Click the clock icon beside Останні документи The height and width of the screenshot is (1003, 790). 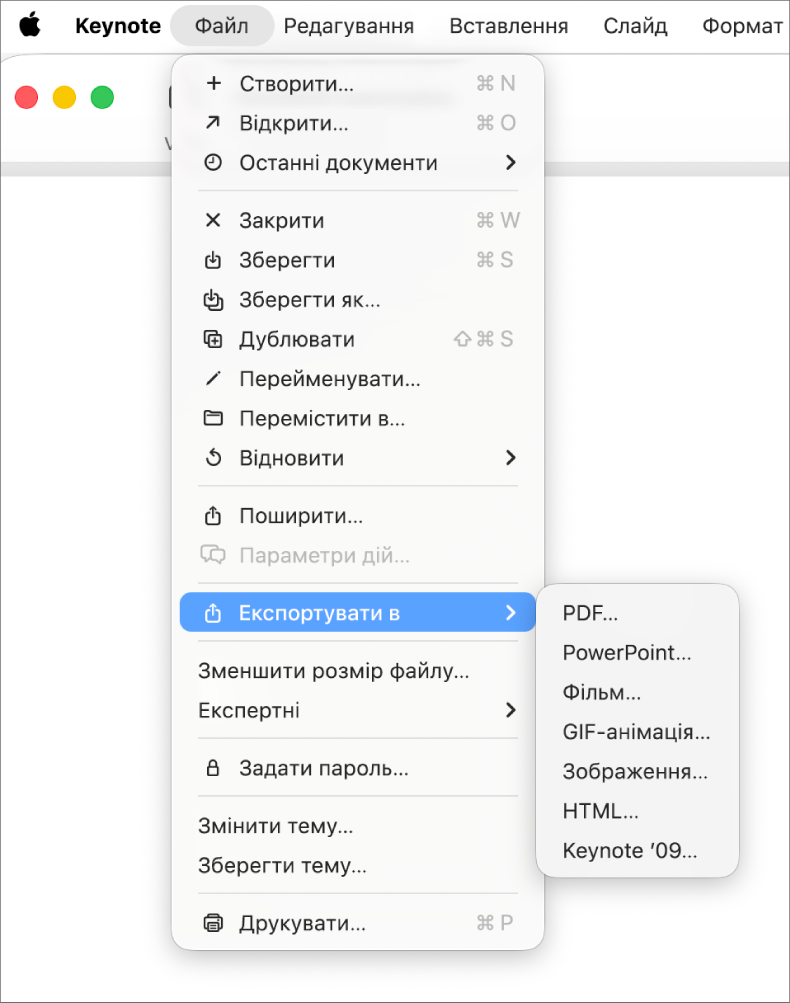coord(213,162)
